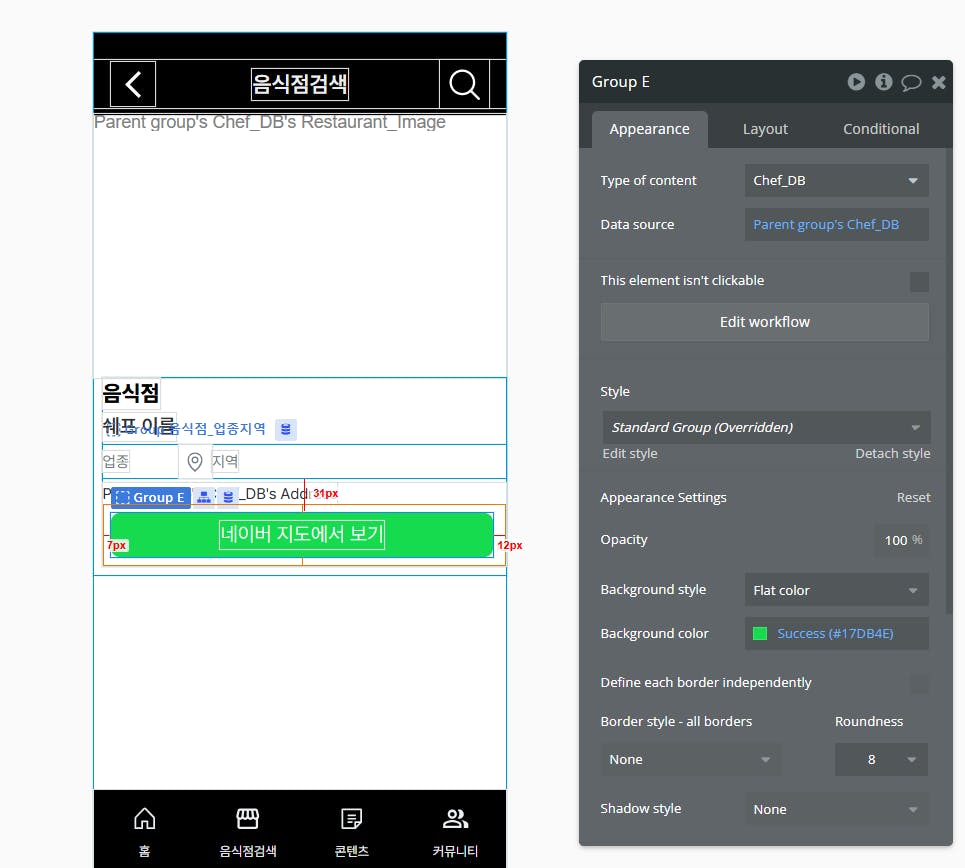The height and width of the screenshot is (868, 965).
Task: Select the 업종 text element
Action: (x=116, y=461)
